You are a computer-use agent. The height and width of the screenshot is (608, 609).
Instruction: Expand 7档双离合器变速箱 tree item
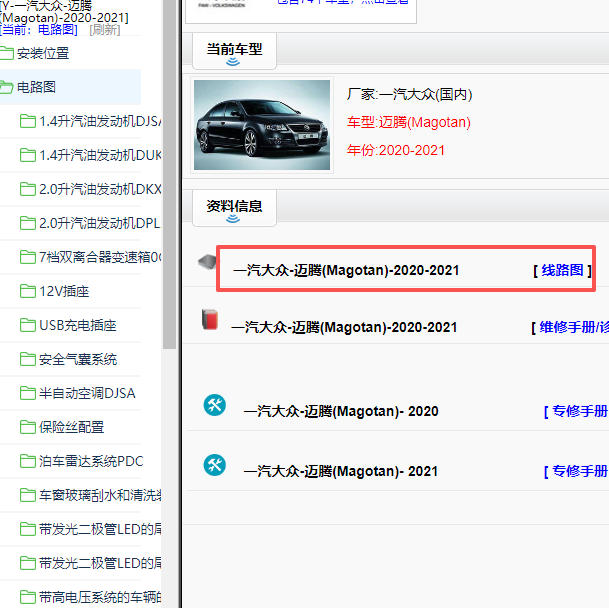[100, 257]
